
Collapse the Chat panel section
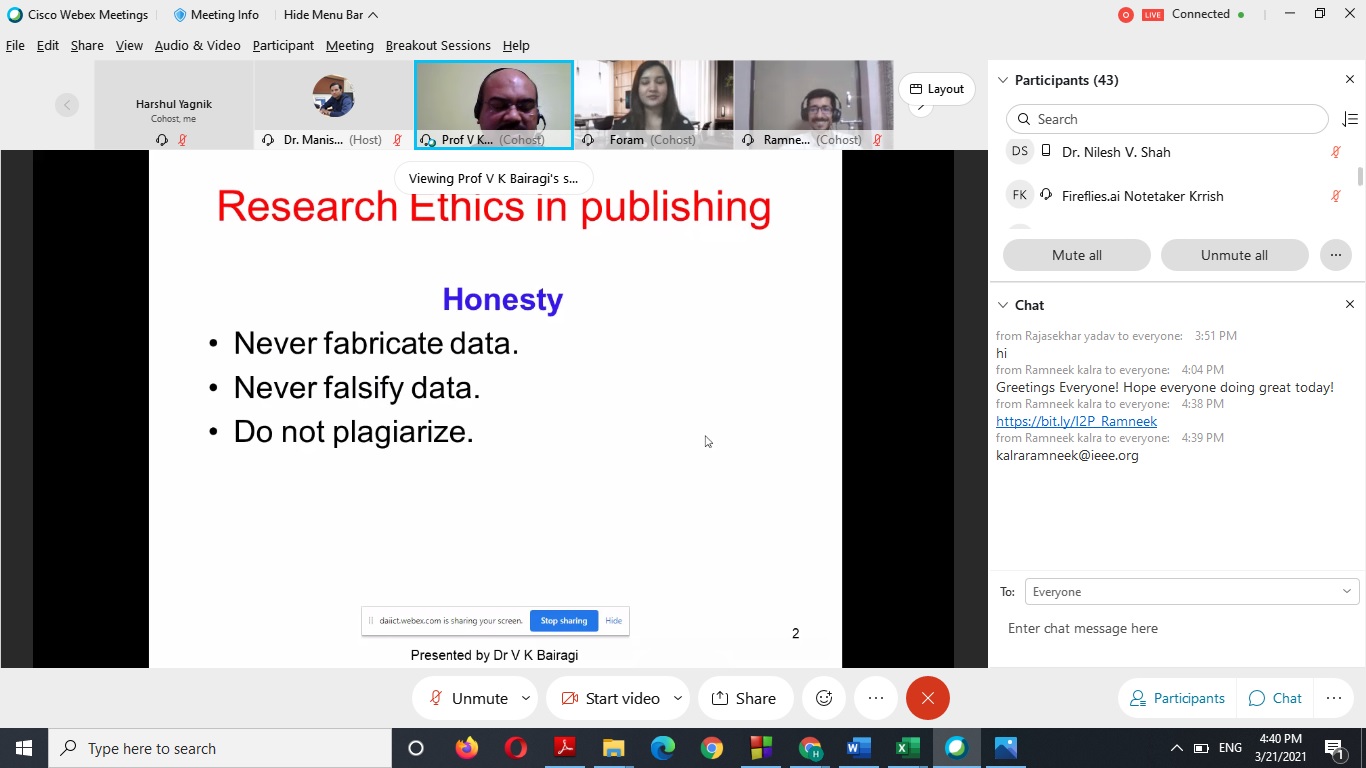(1003, 305)
